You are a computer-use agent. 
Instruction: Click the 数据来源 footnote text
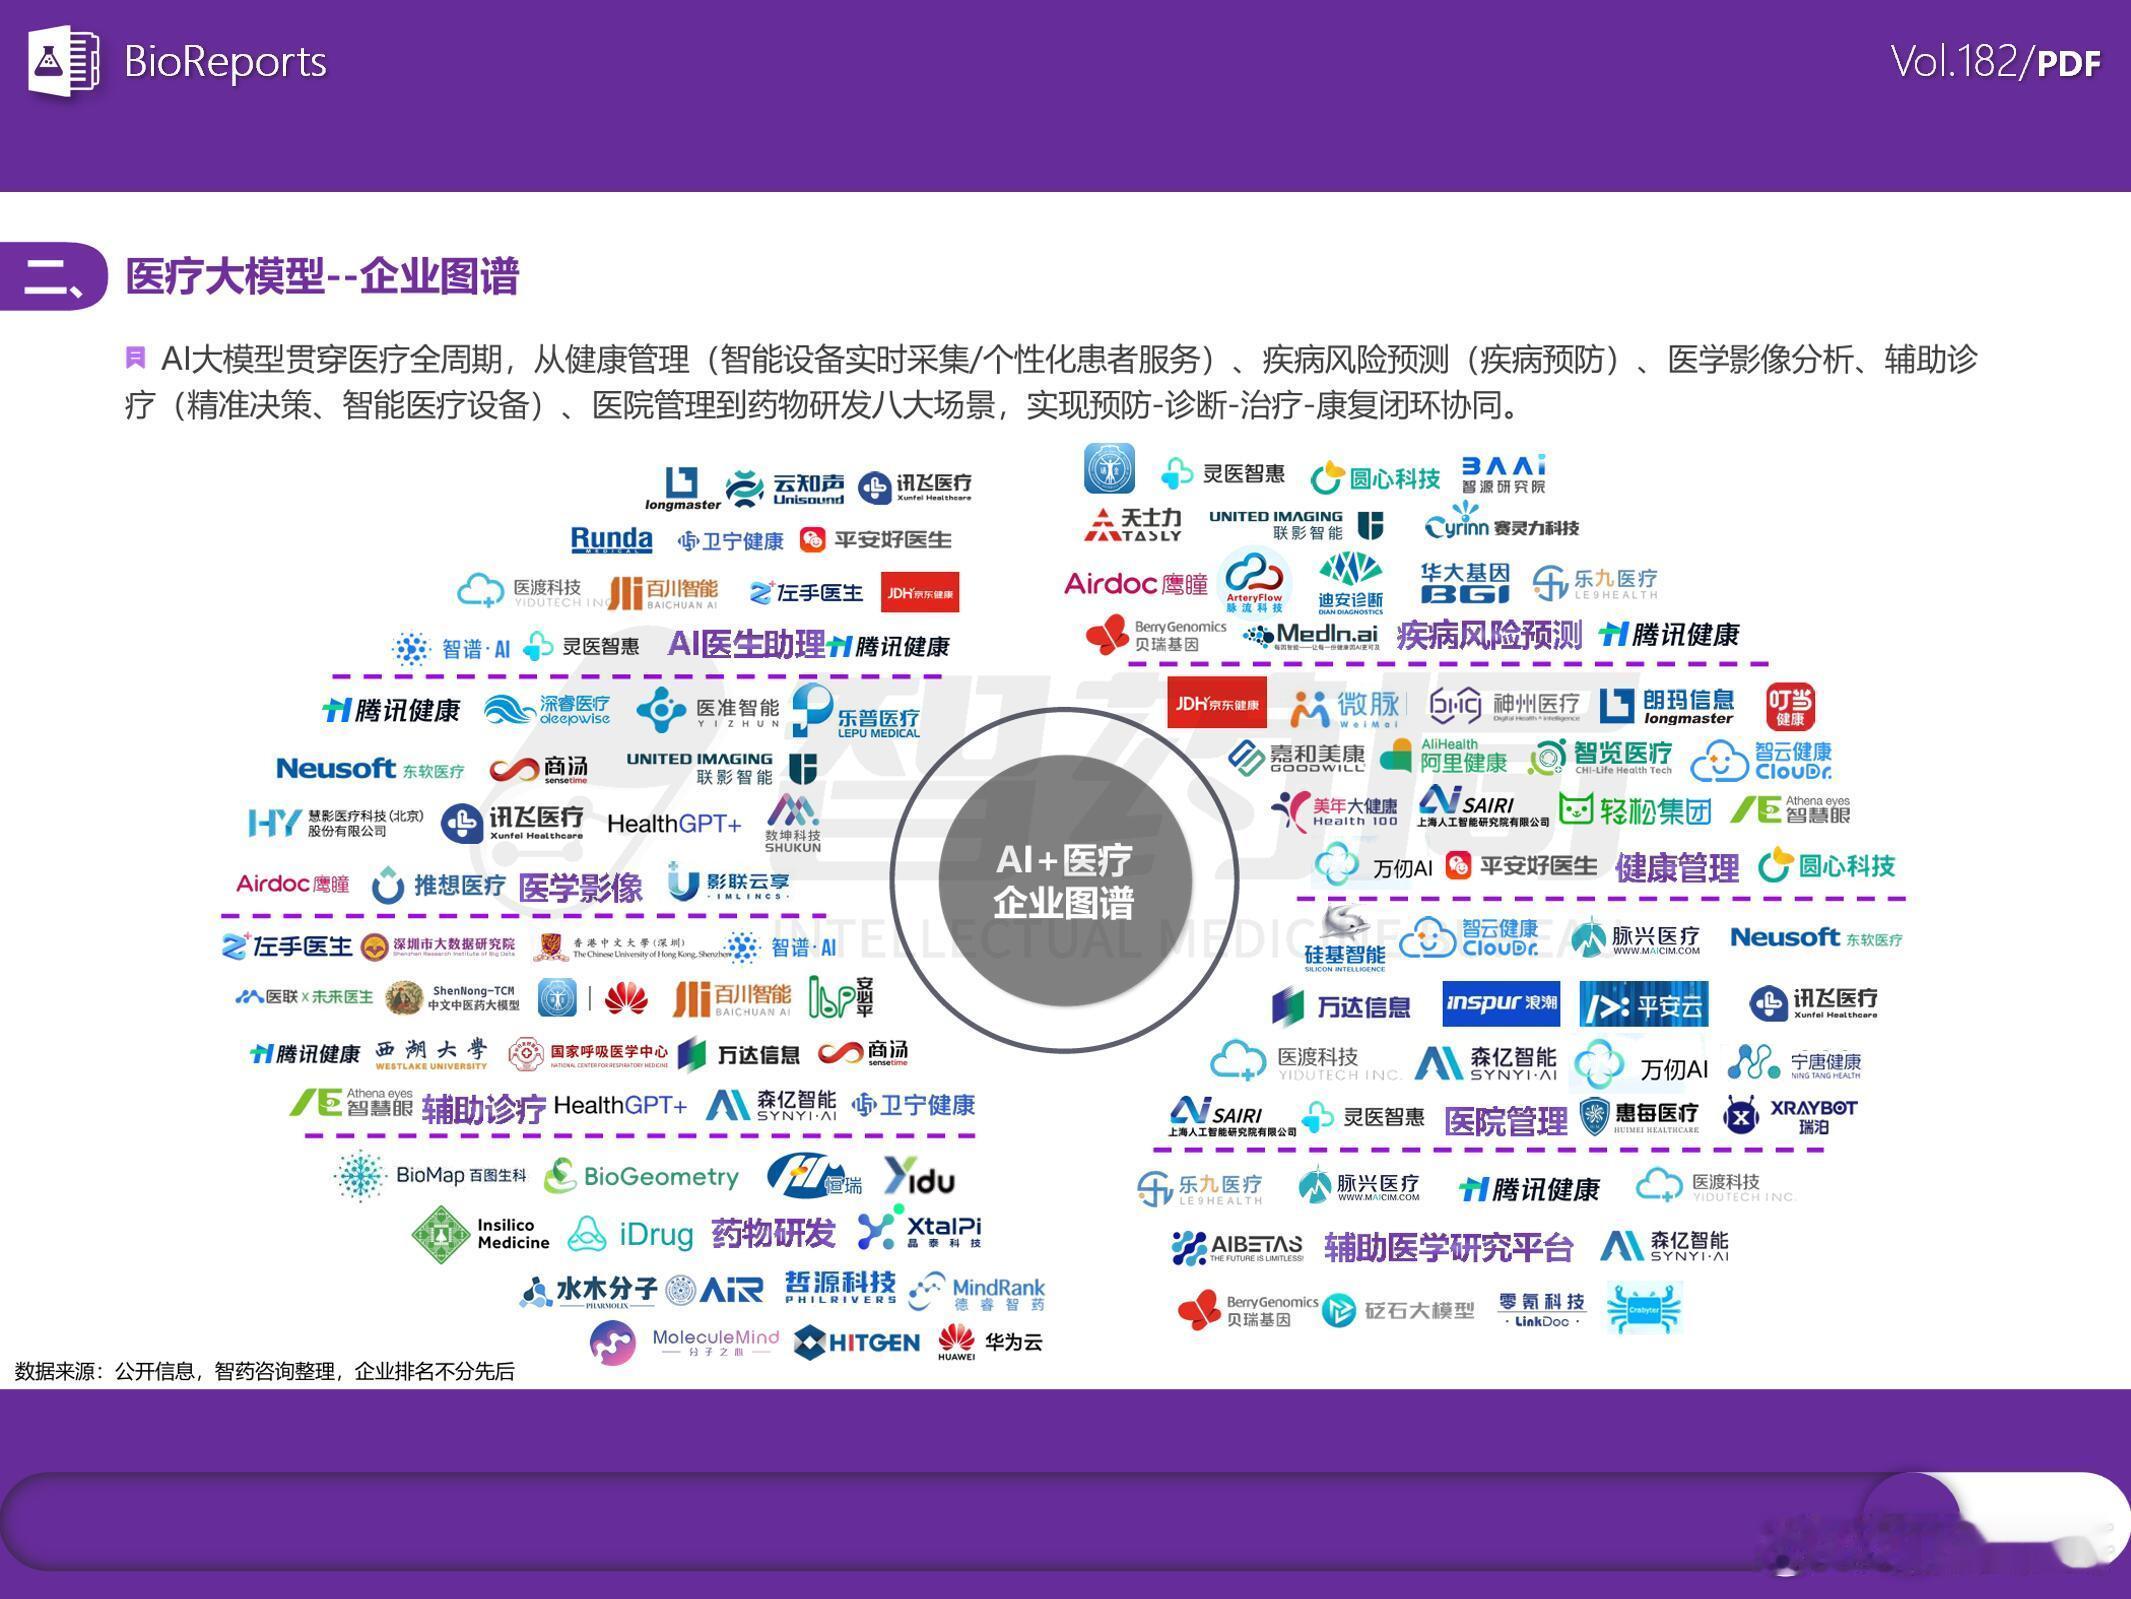coord(264,1371)
